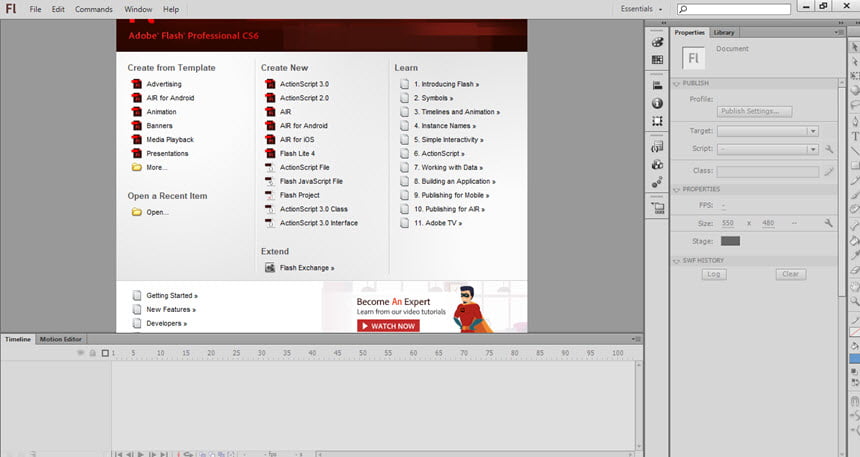Open the Project panel folder icon
860x457 pixels.
[x=657, y=207]
